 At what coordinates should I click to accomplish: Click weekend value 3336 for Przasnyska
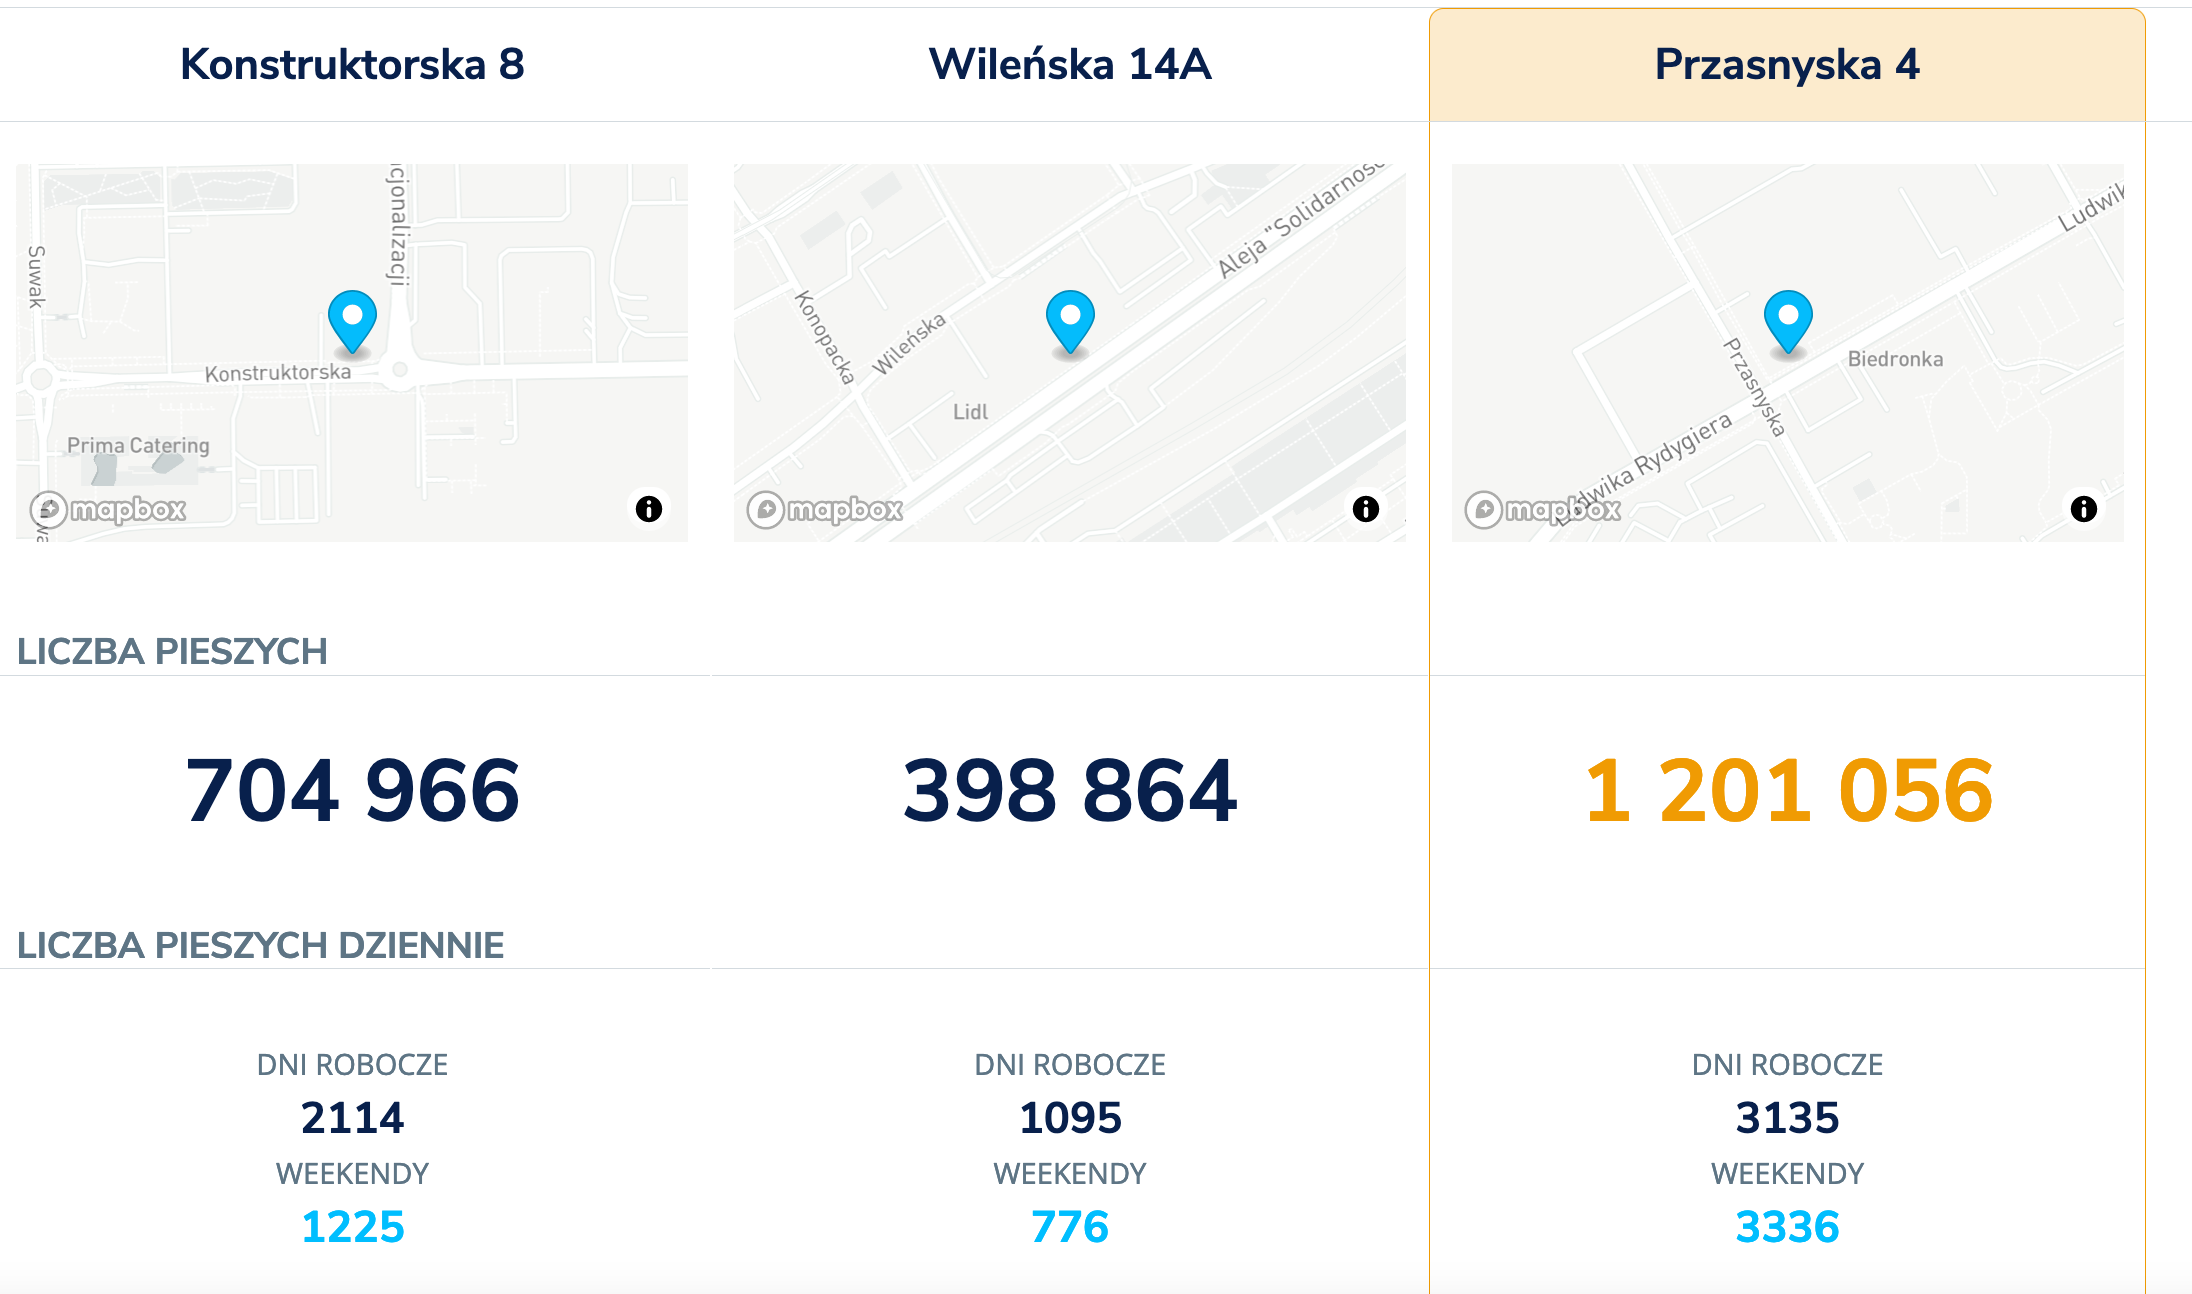click(1787, 1227)
